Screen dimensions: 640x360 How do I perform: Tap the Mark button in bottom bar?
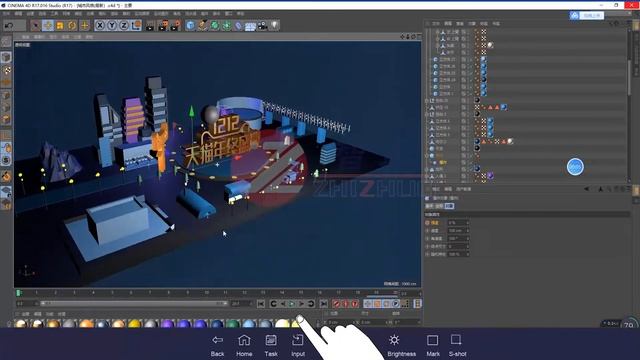433,345
